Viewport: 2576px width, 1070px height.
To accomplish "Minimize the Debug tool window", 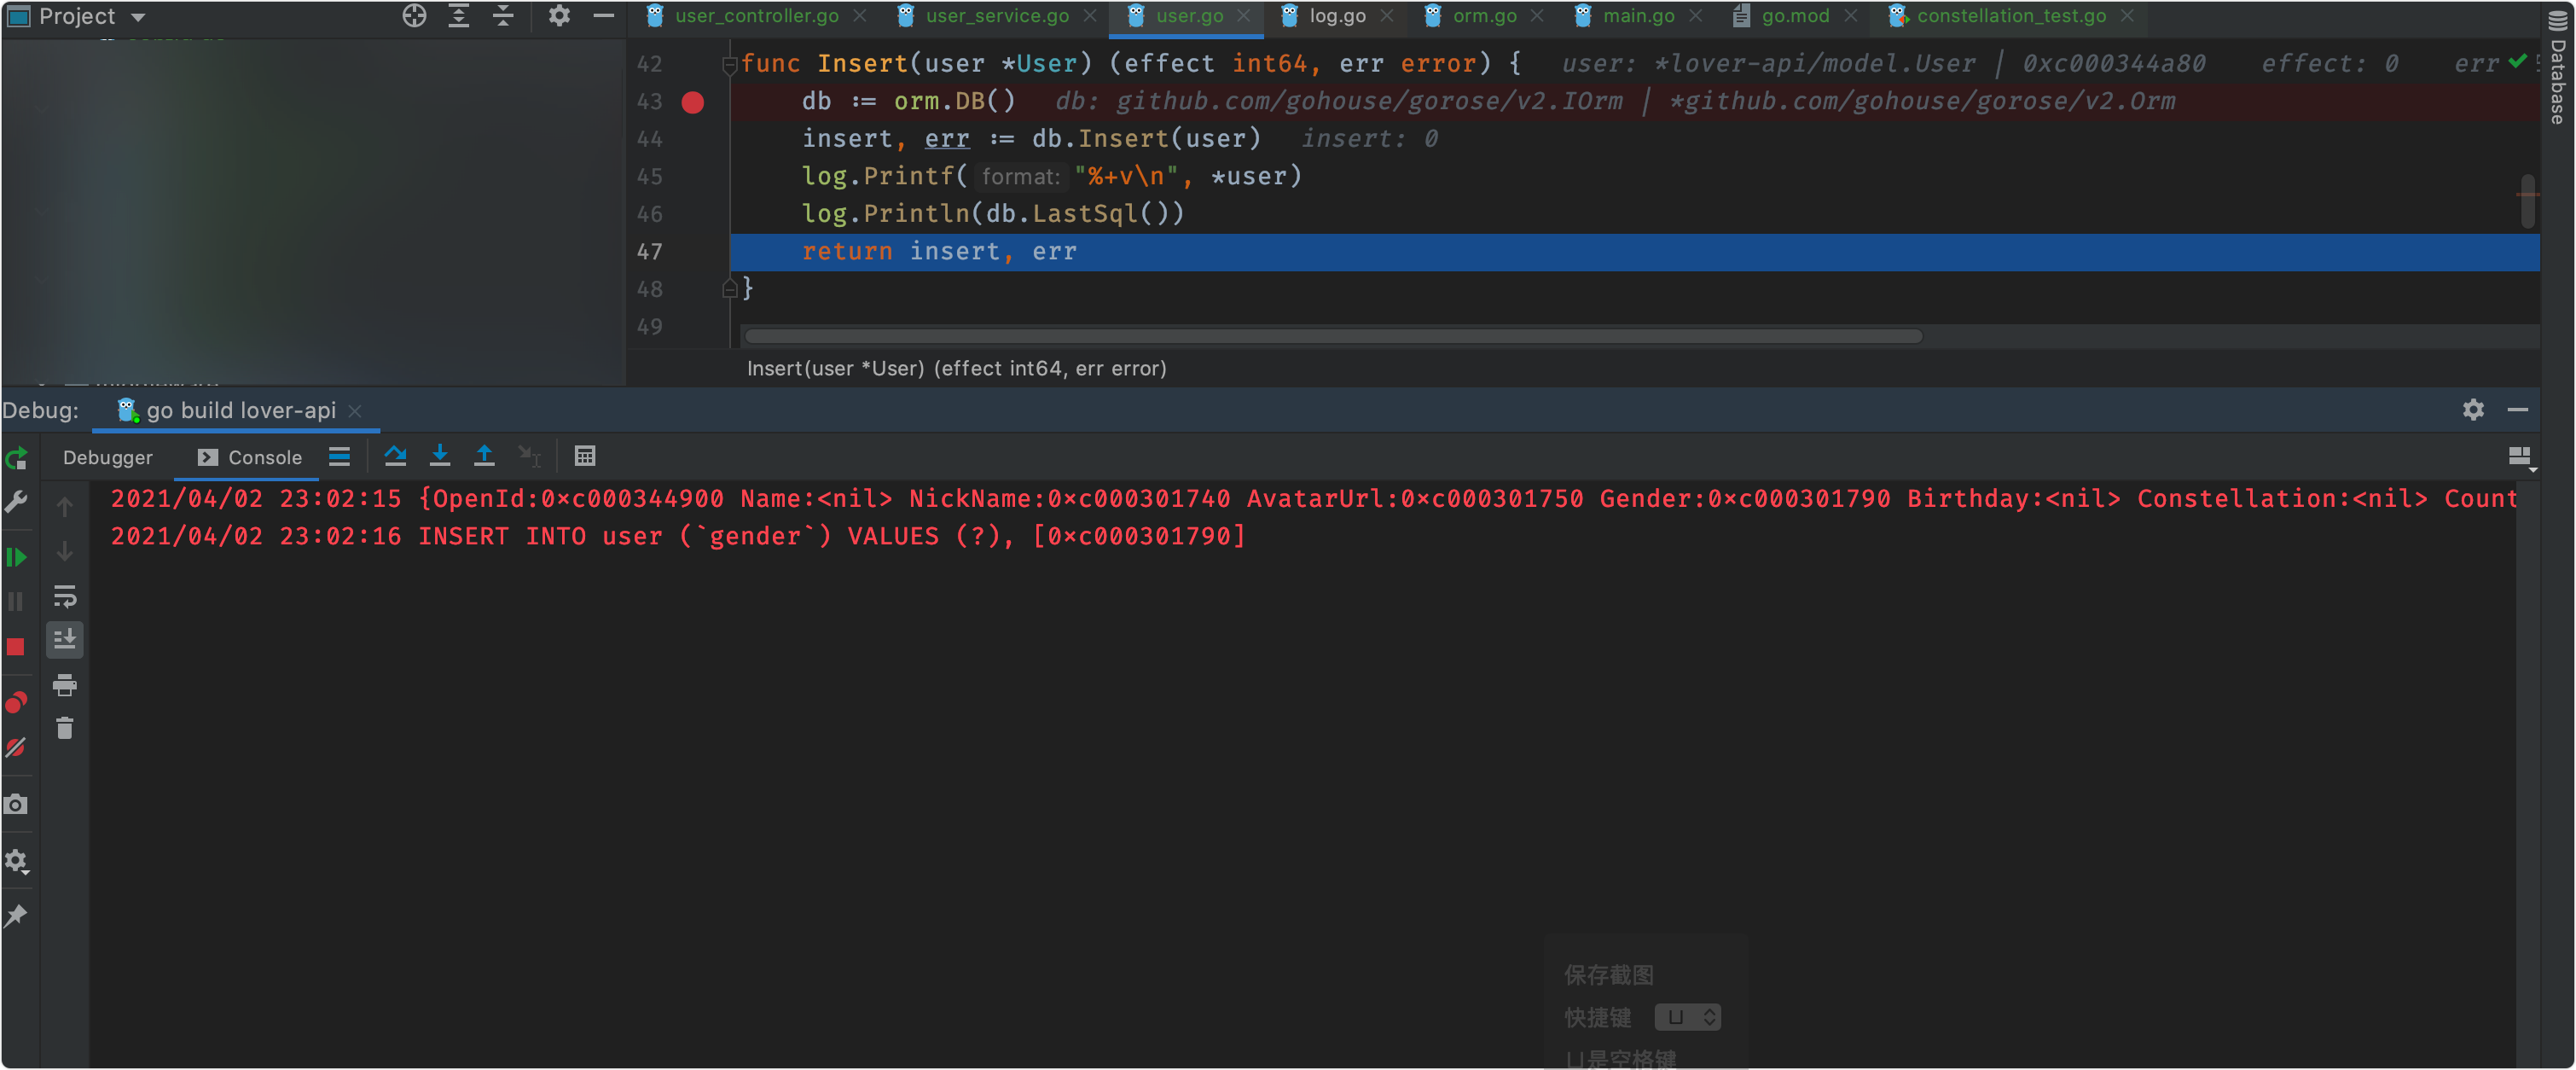I will point(2517,410).
